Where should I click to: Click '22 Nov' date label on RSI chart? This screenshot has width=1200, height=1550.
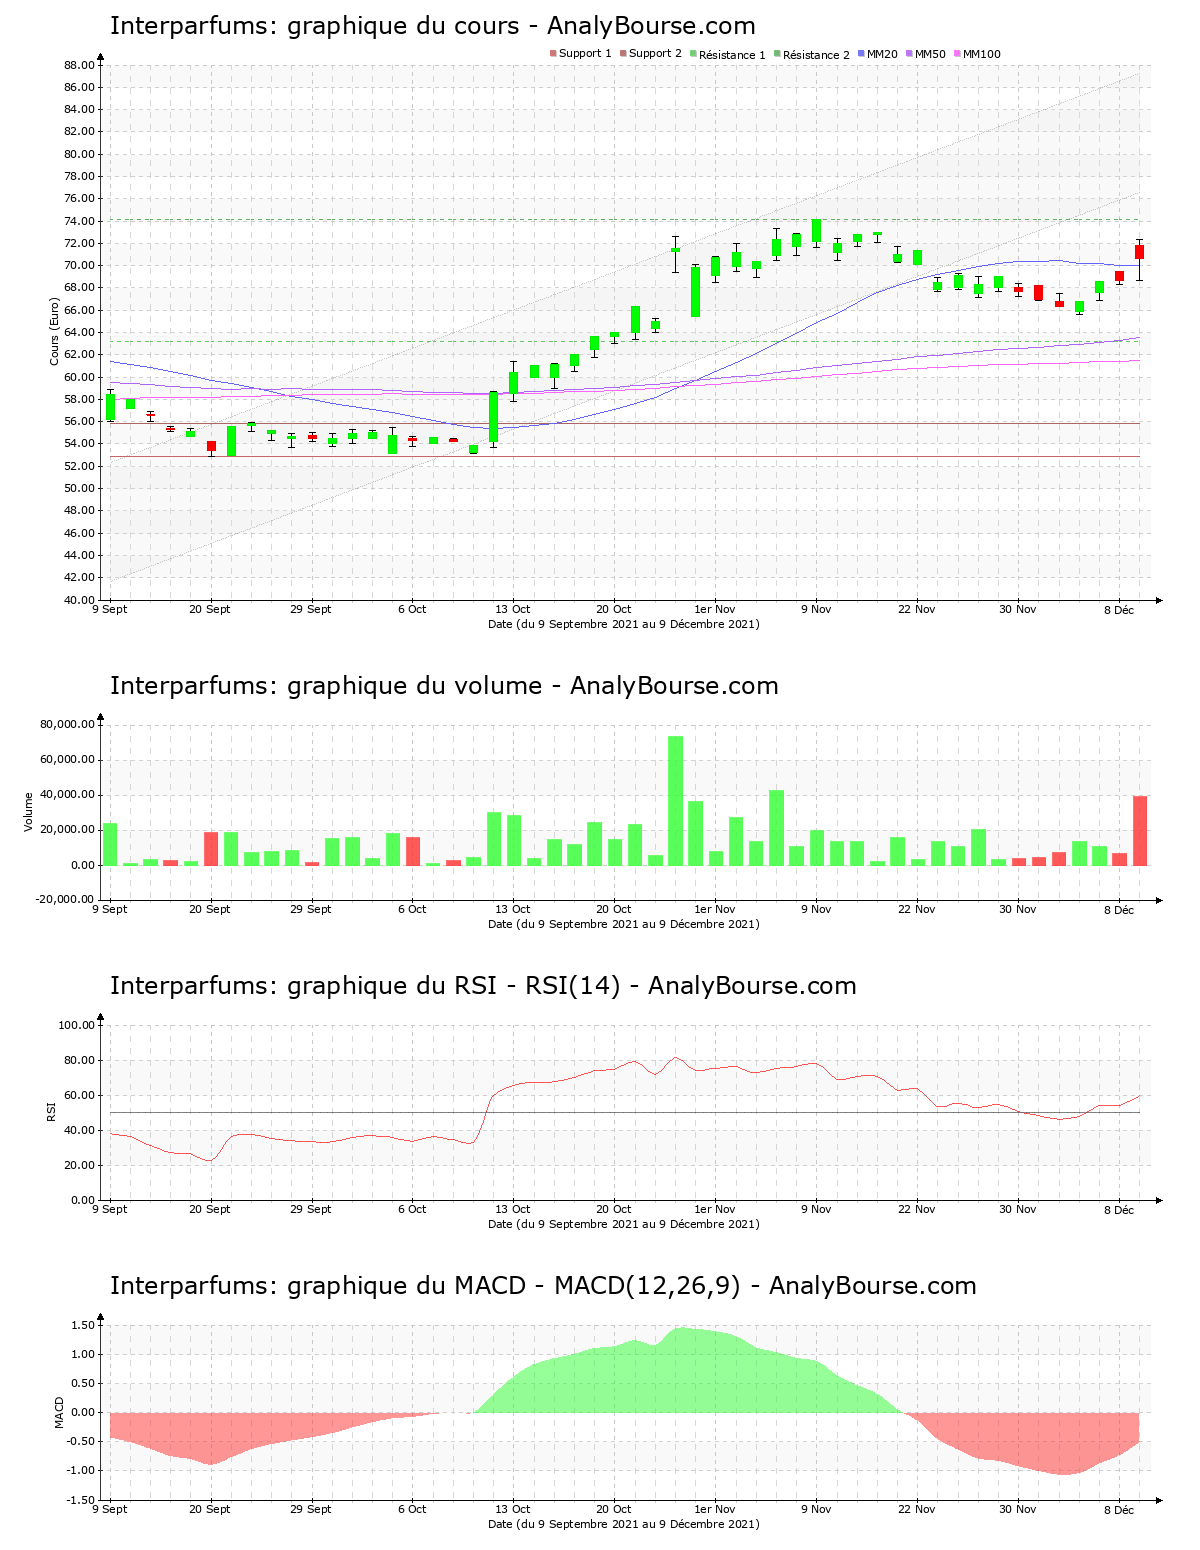coord(917,1209)
